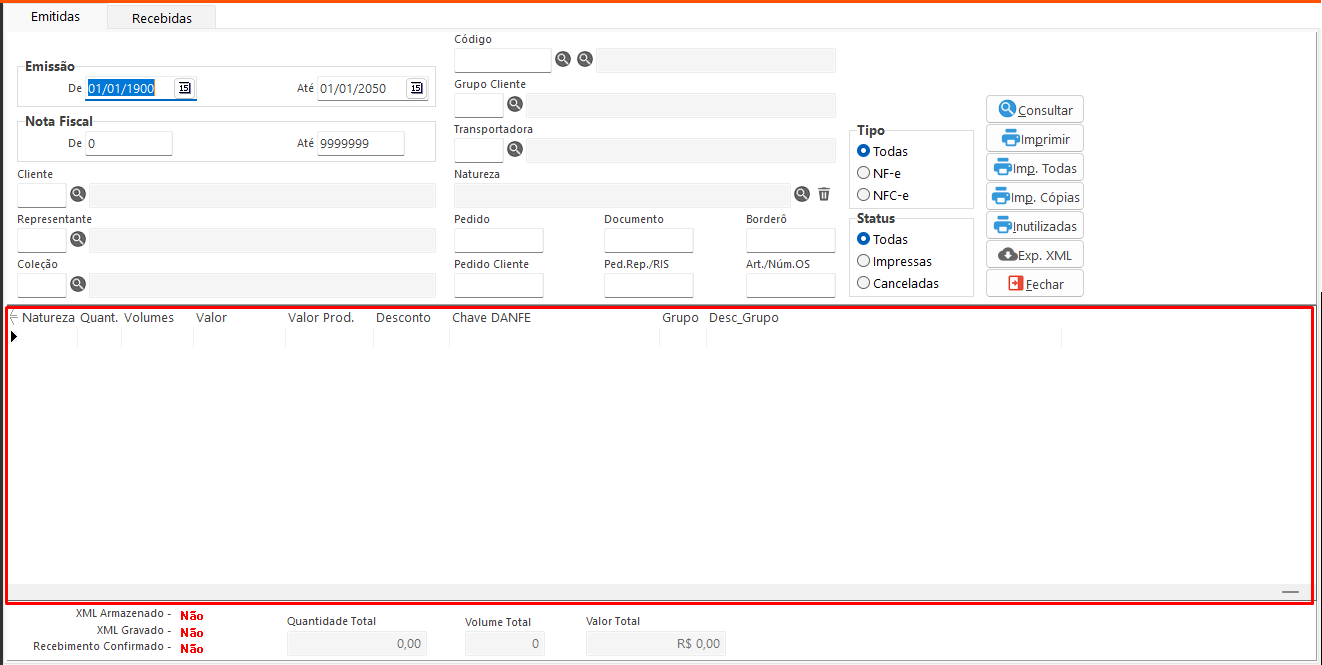Select the NF-e type radio button
1322x665 pixels.
click(864, 173)
